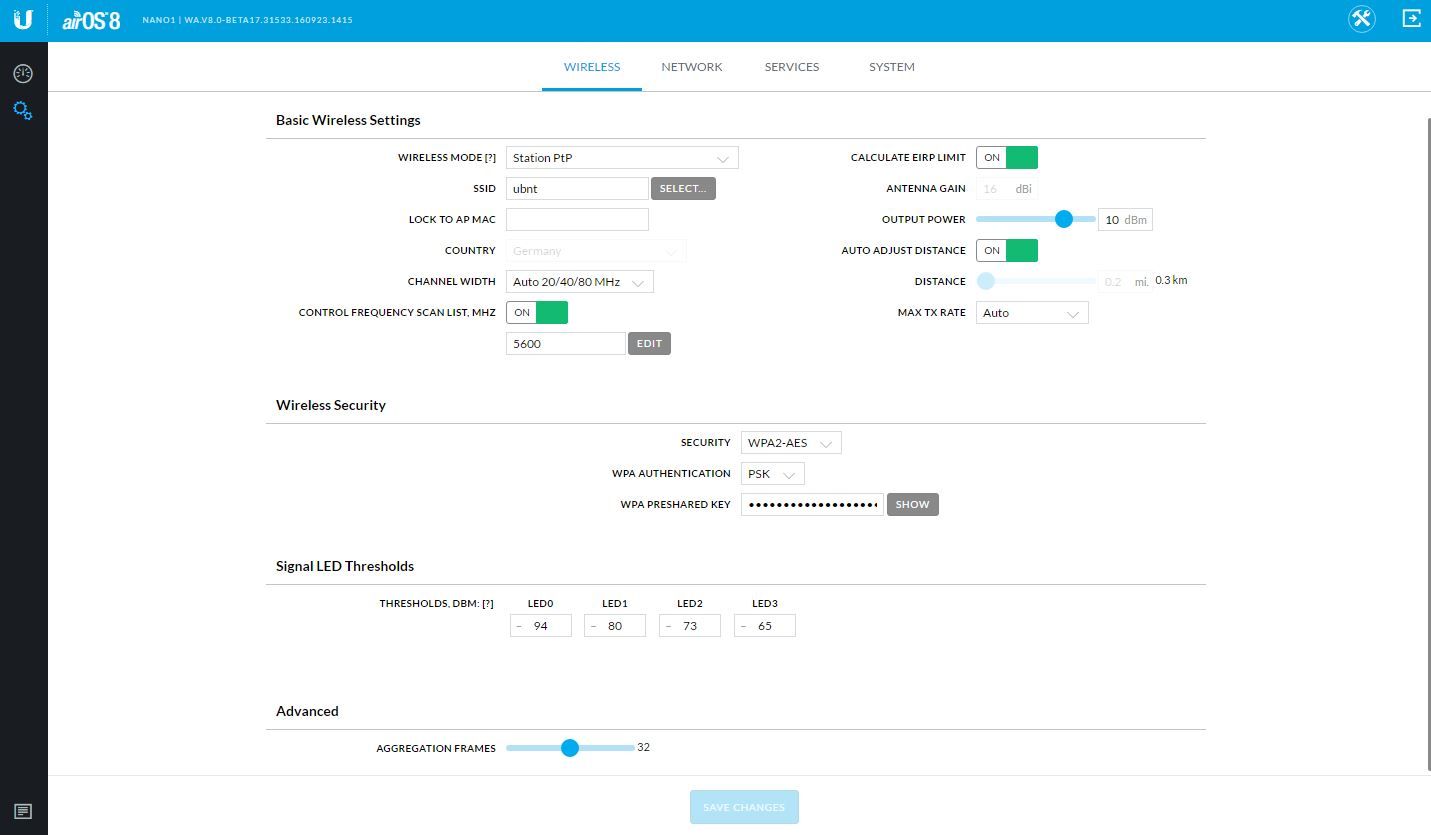1431x835 pixels.
Task: Show the WPA preshared key
Action: 912,504
